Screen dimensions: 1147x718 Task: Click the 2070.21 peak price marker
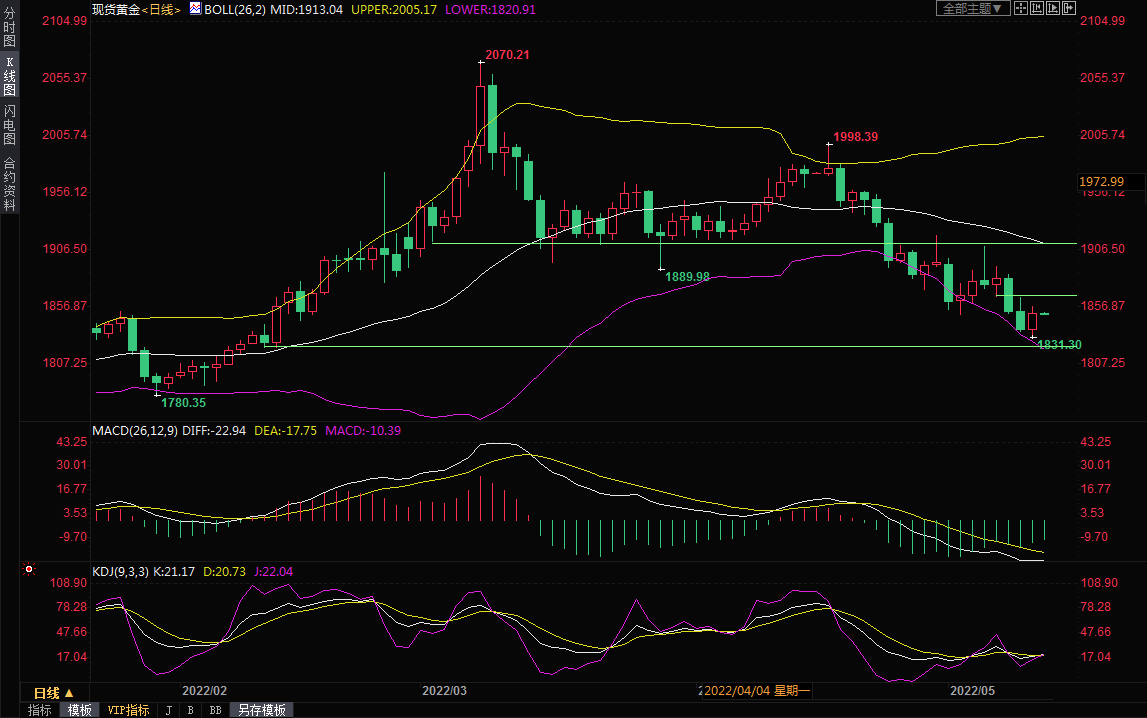click(x=507, y=55)
